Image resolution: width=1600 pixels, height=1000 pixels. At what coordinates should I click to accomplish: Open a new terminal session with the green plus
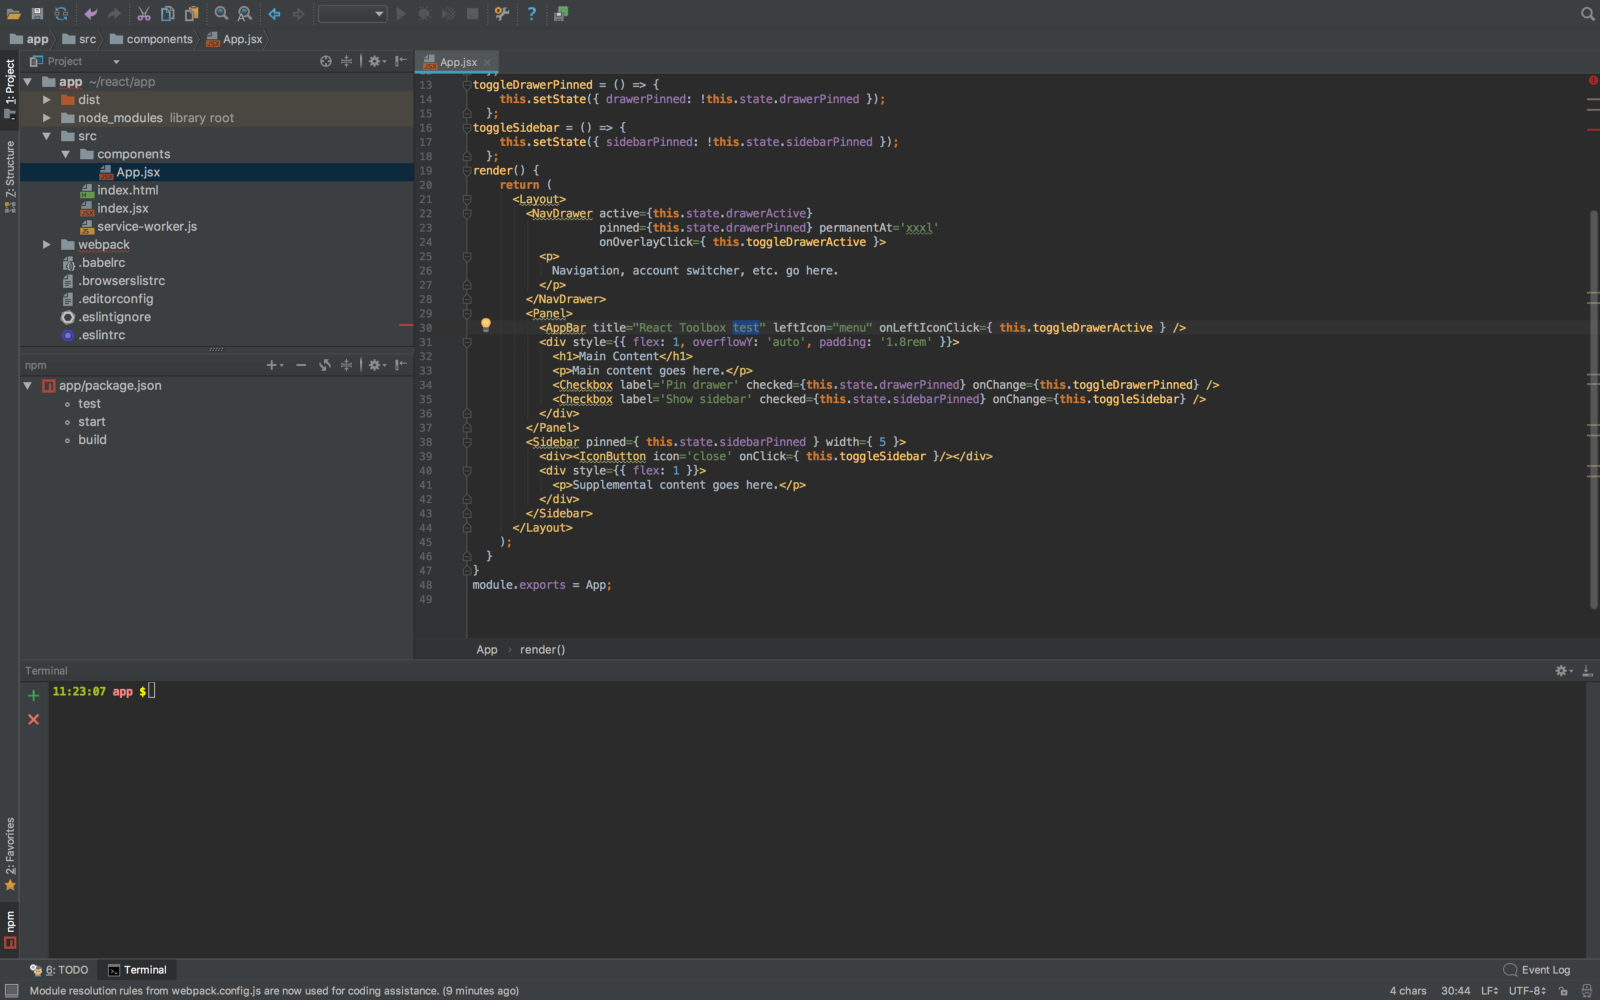tap(33, 695)
